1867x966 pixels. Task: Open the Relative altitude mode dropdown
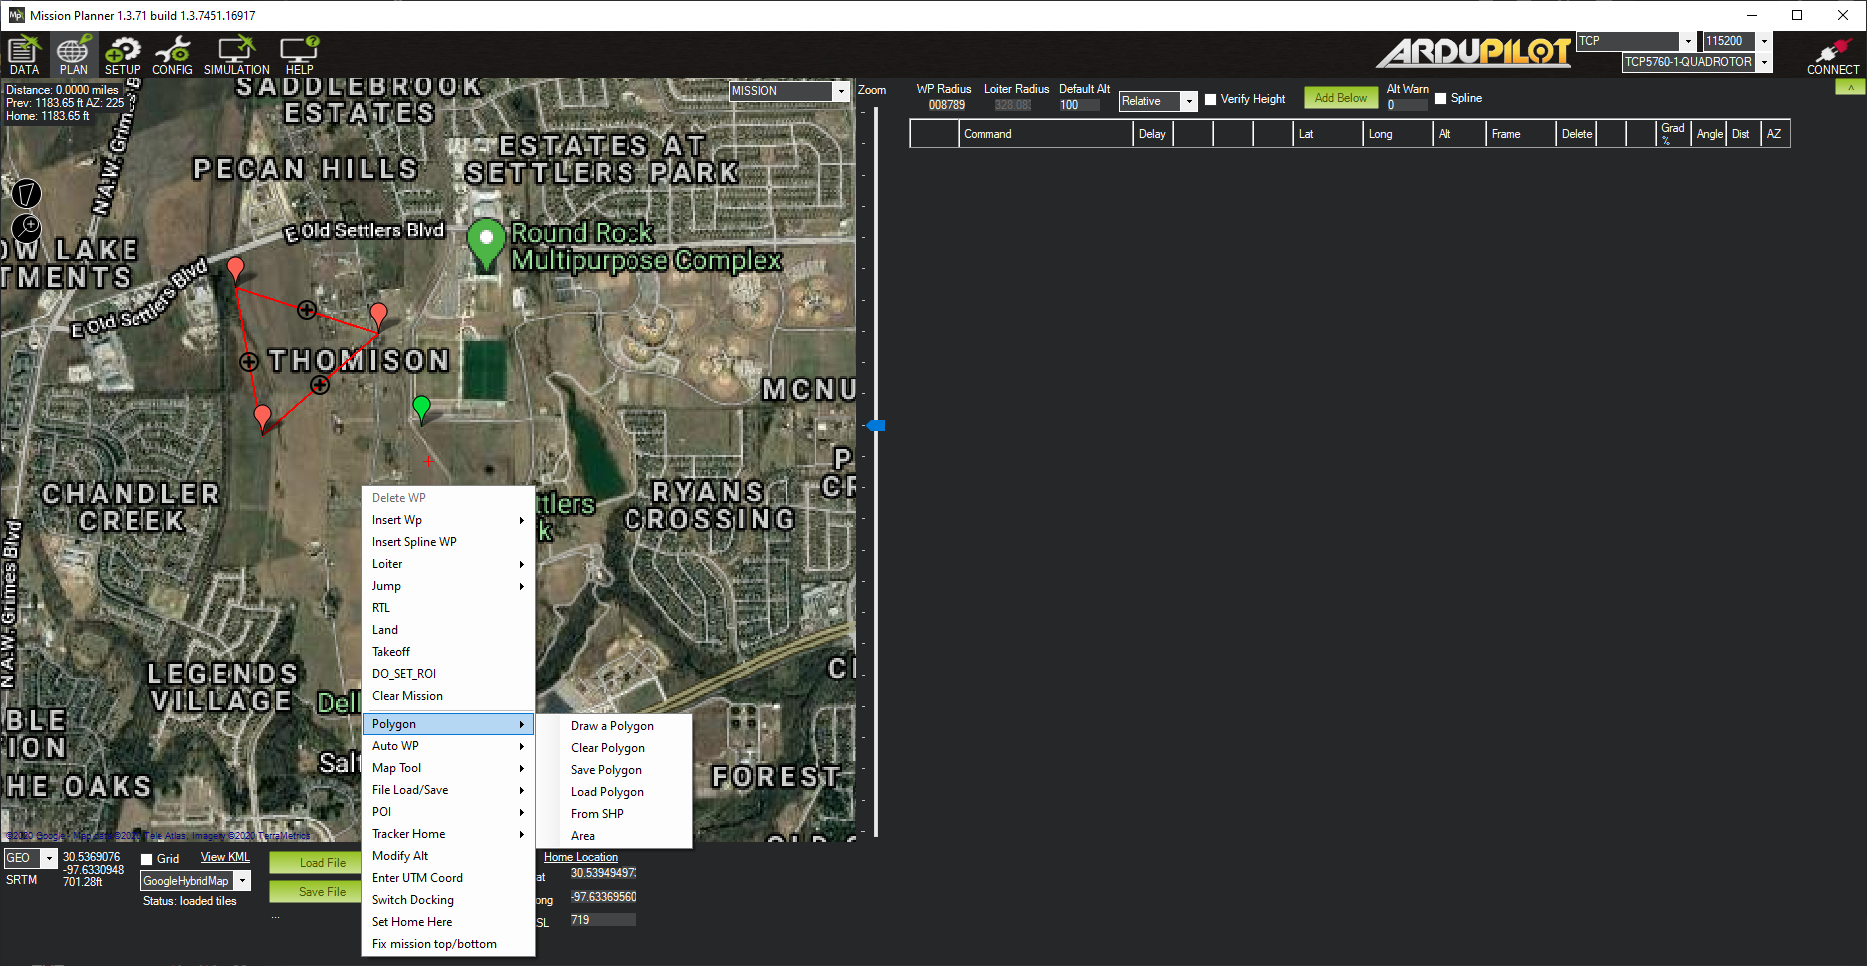[1188, 101]
